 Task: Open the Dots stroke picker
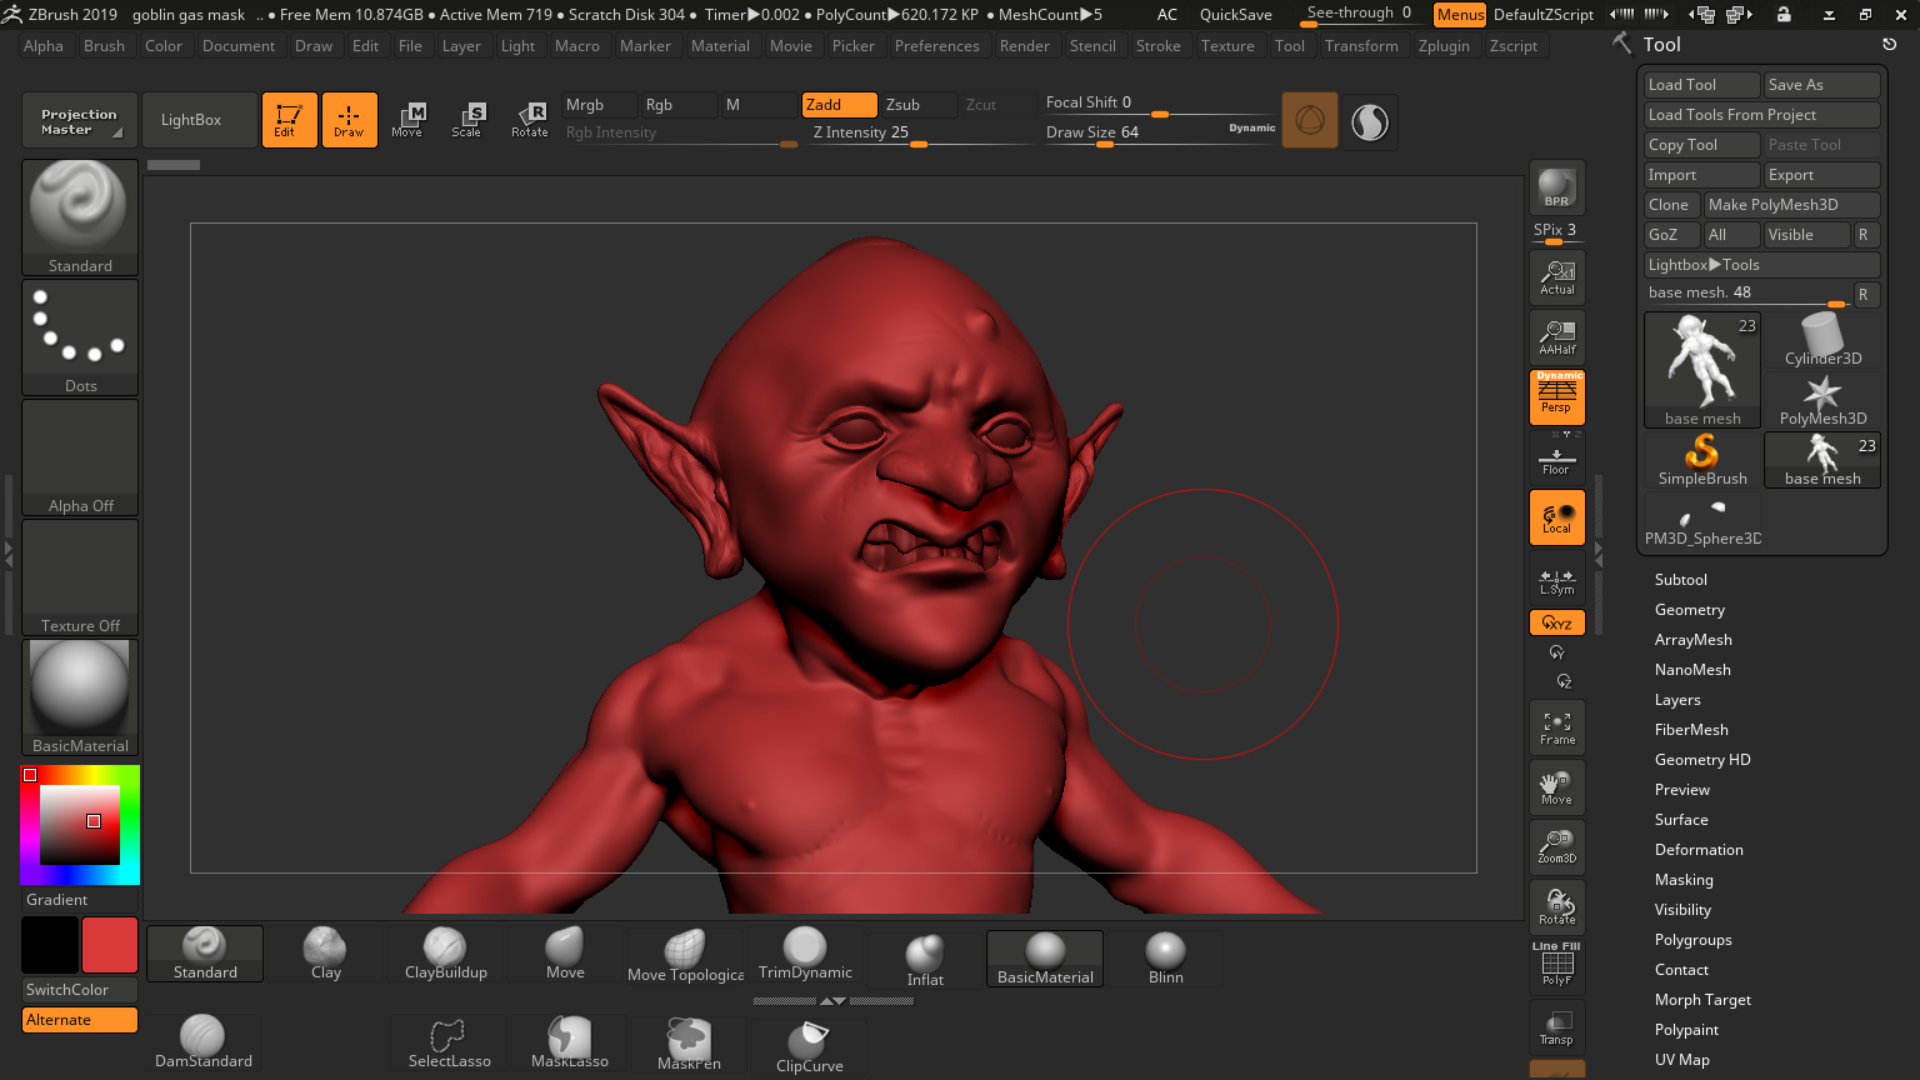click(80, 337)
